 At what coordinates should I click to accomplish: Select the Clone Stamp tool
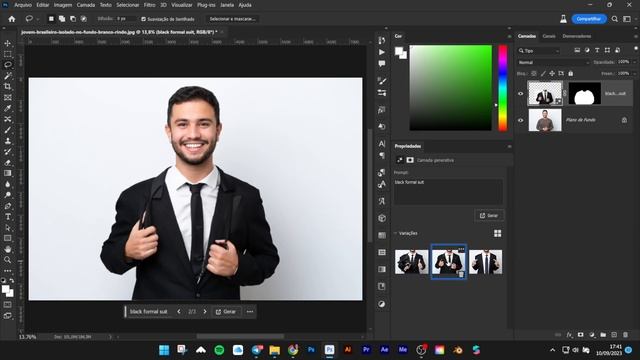[8, 141]
